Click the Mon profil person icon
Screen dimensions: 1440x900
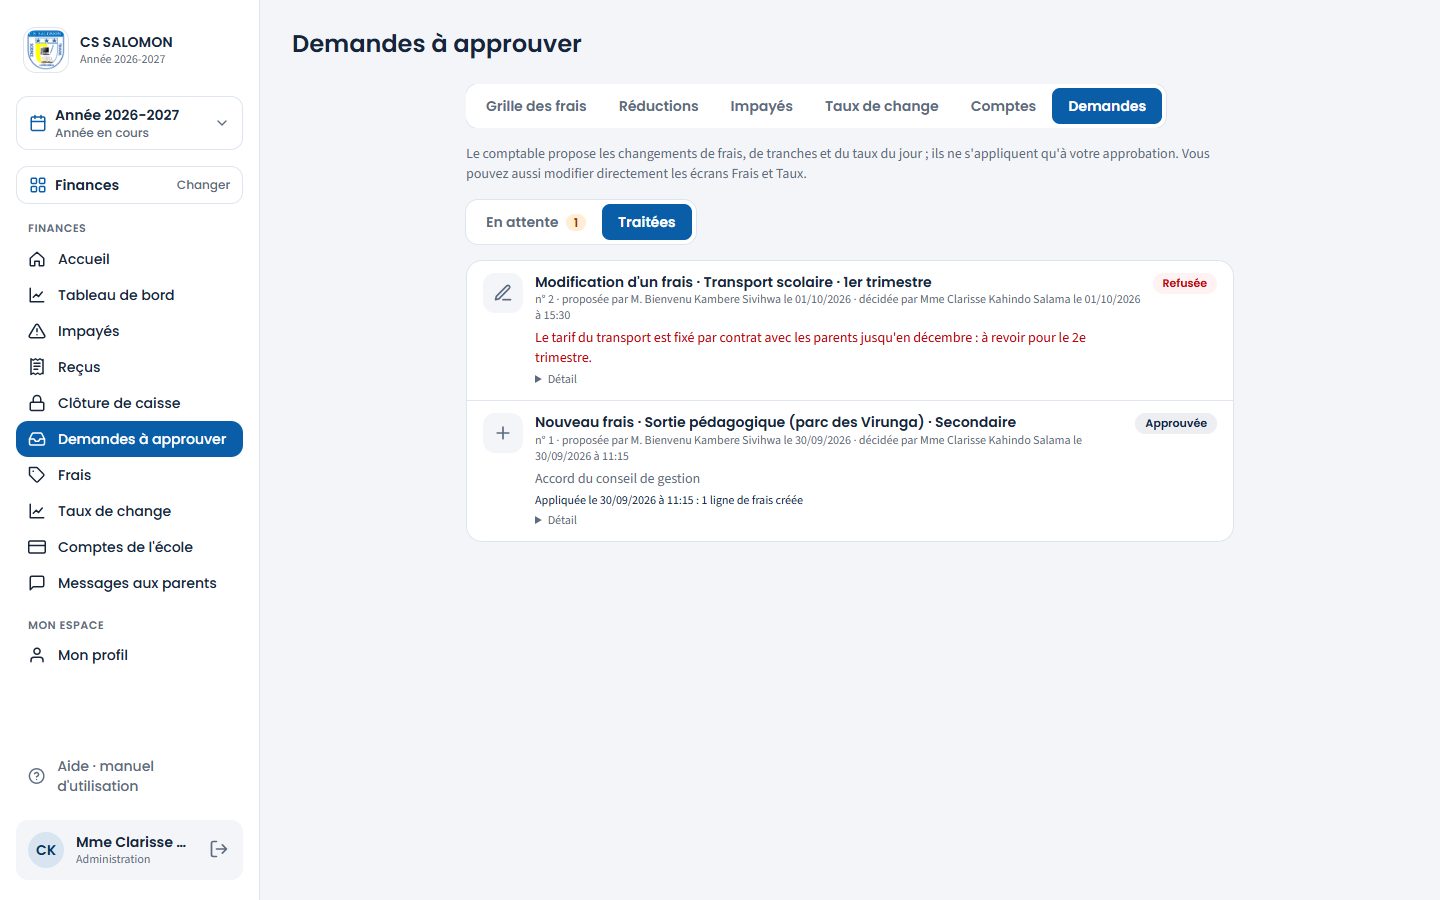tap(37, 655)
